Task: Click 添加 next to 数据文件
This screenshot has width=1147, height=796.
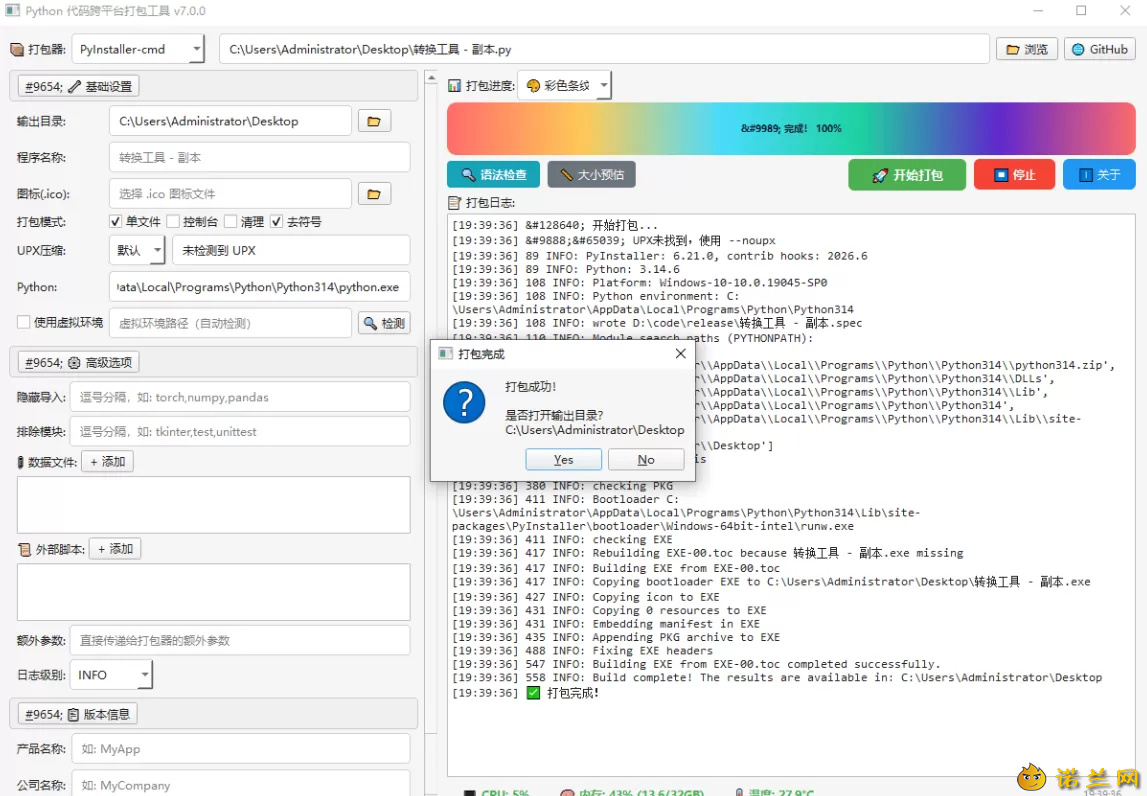Action: 108,462
